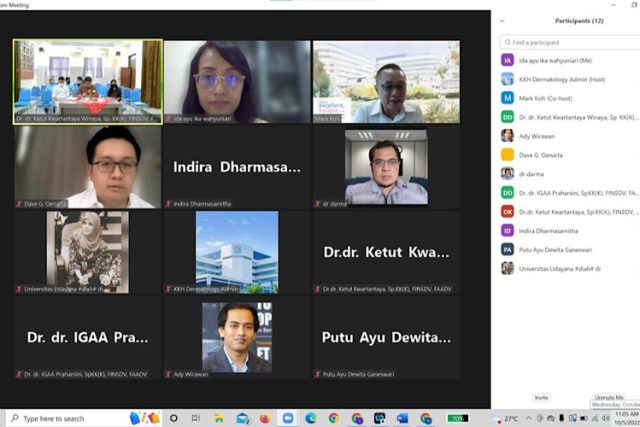Viewport: 640px width, 427px height.
Task: Click 'Dave G. Oenarta' name in participants list
Action: [541, 155]
